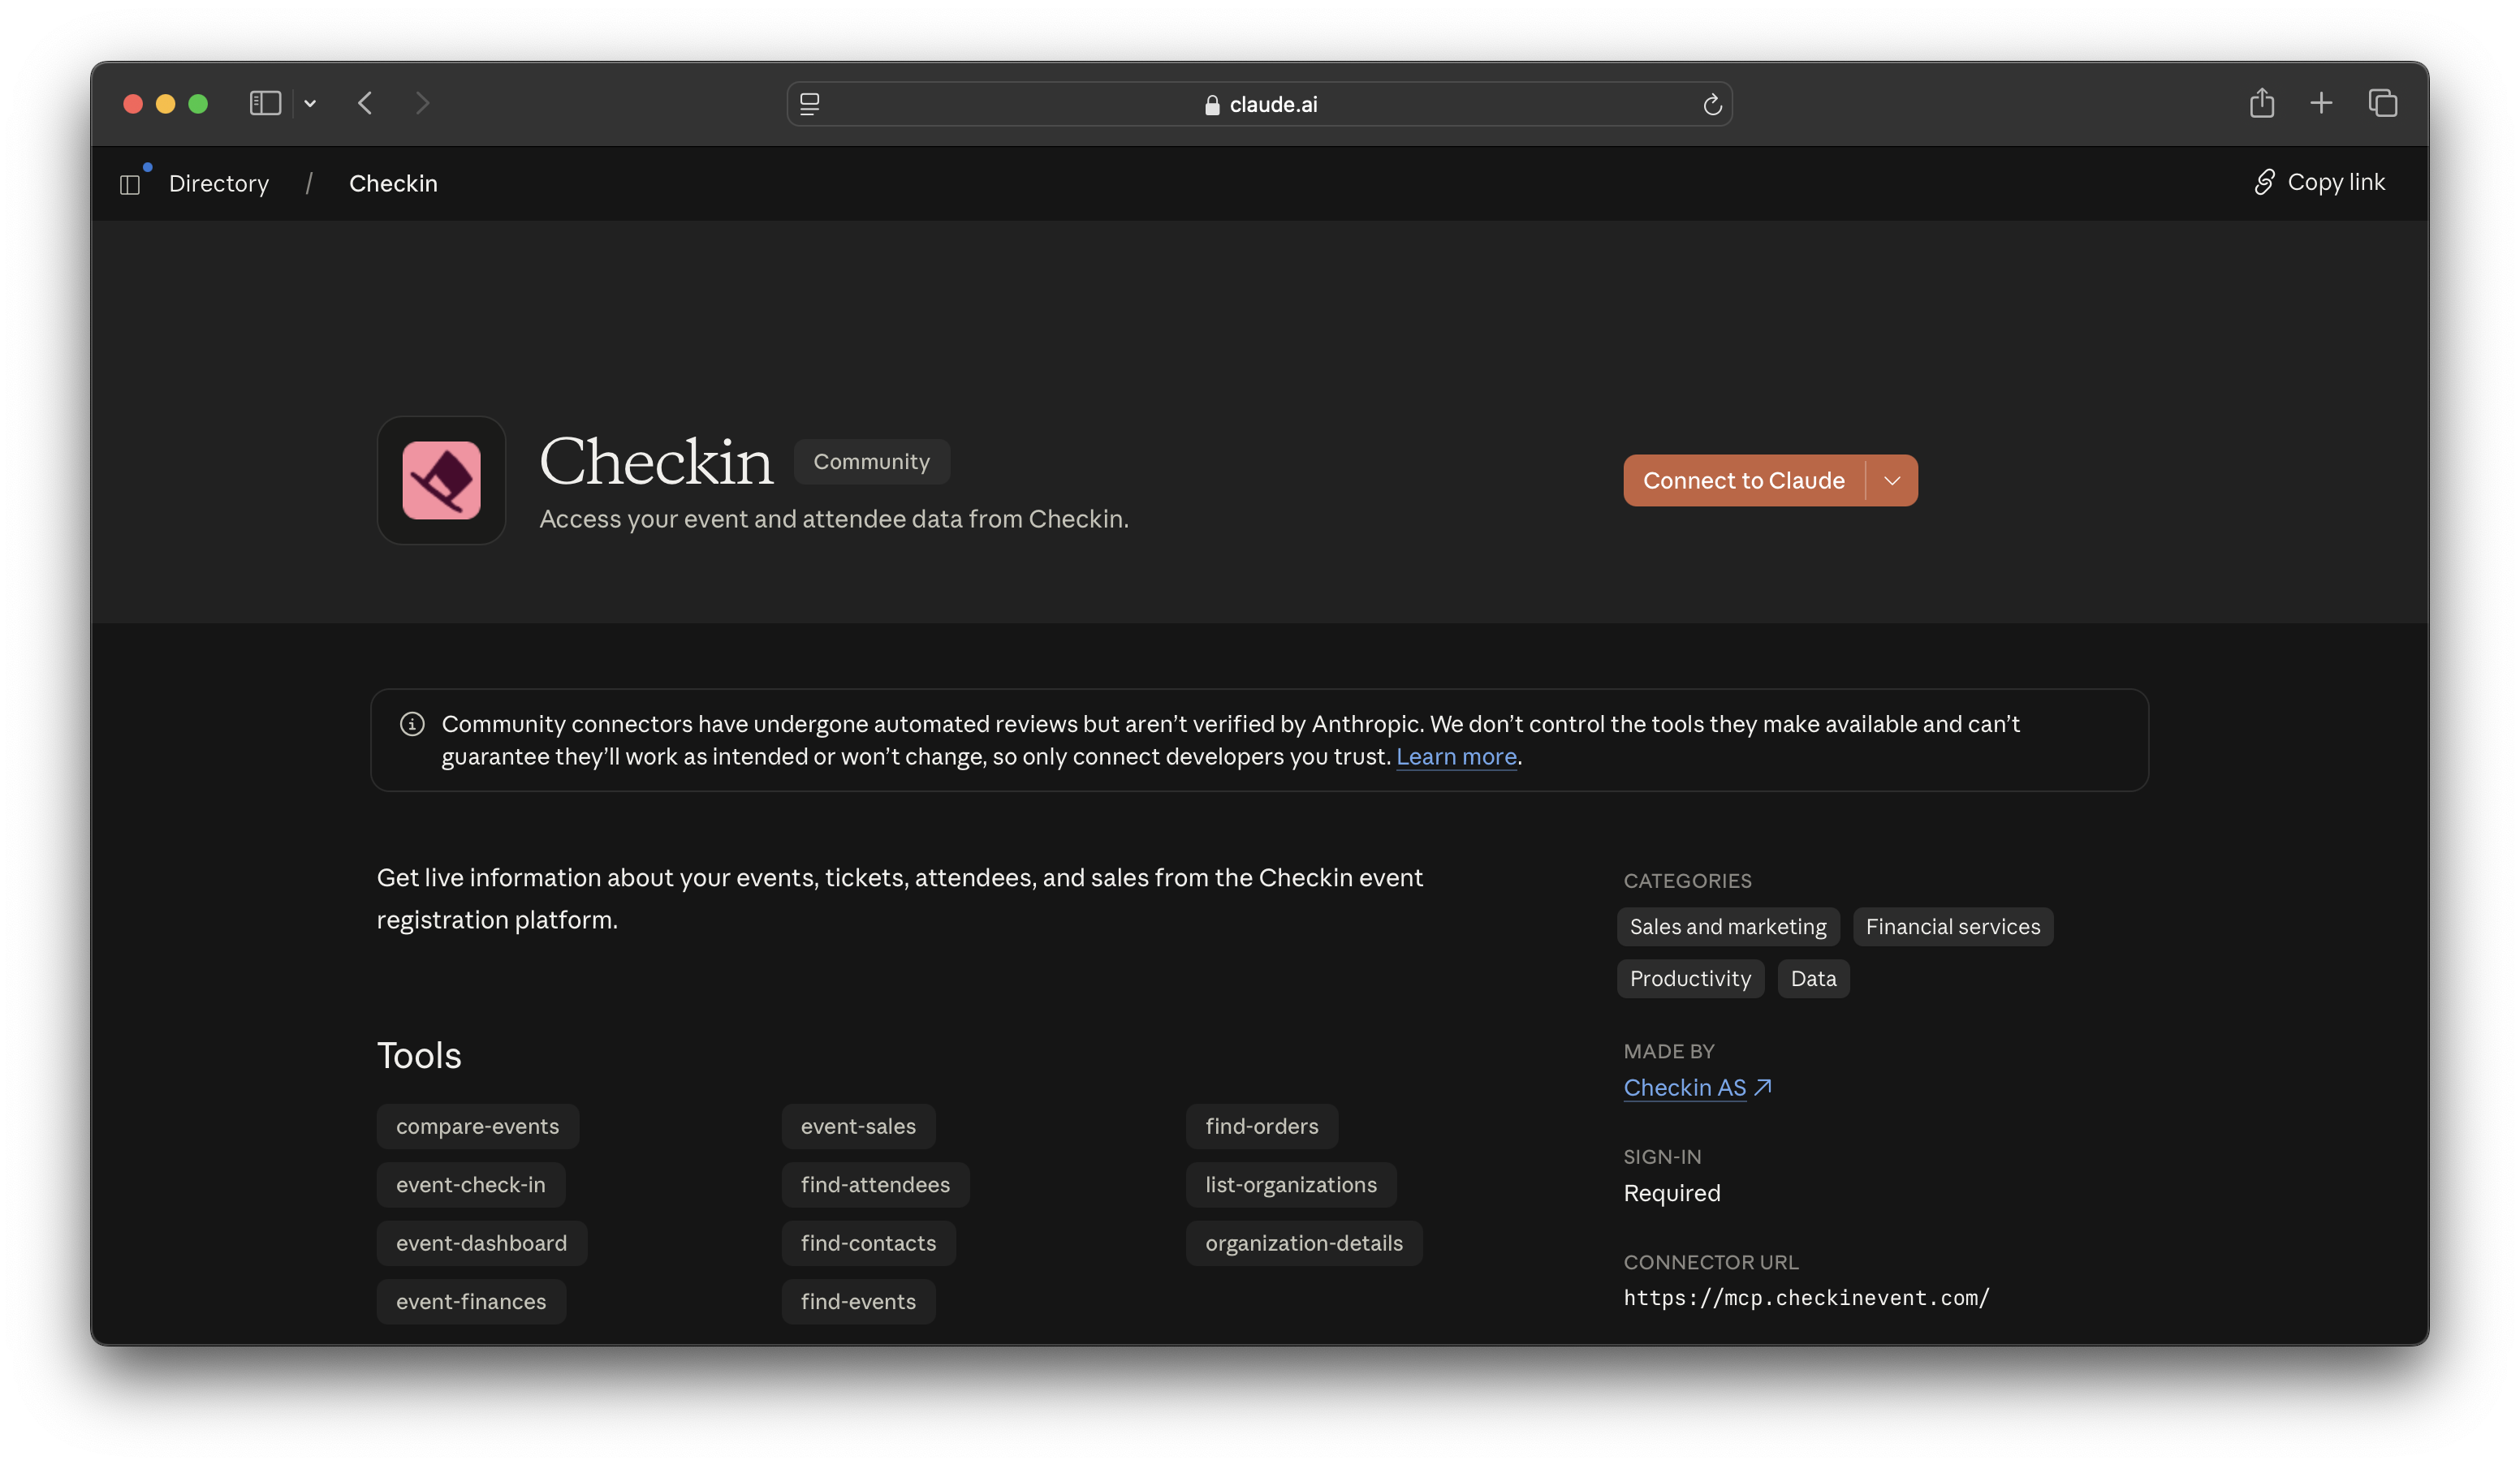This screenshot has width=2520, height=1469.
Task: Select the Sales and marketing category
Action: 1727,927
